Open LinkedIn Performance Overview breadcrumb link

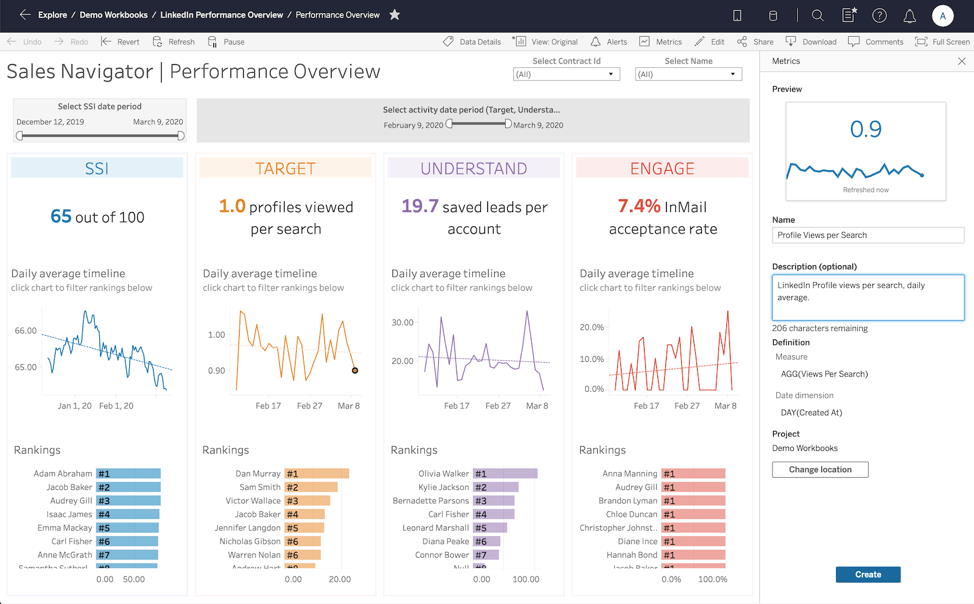click(222, 15)
